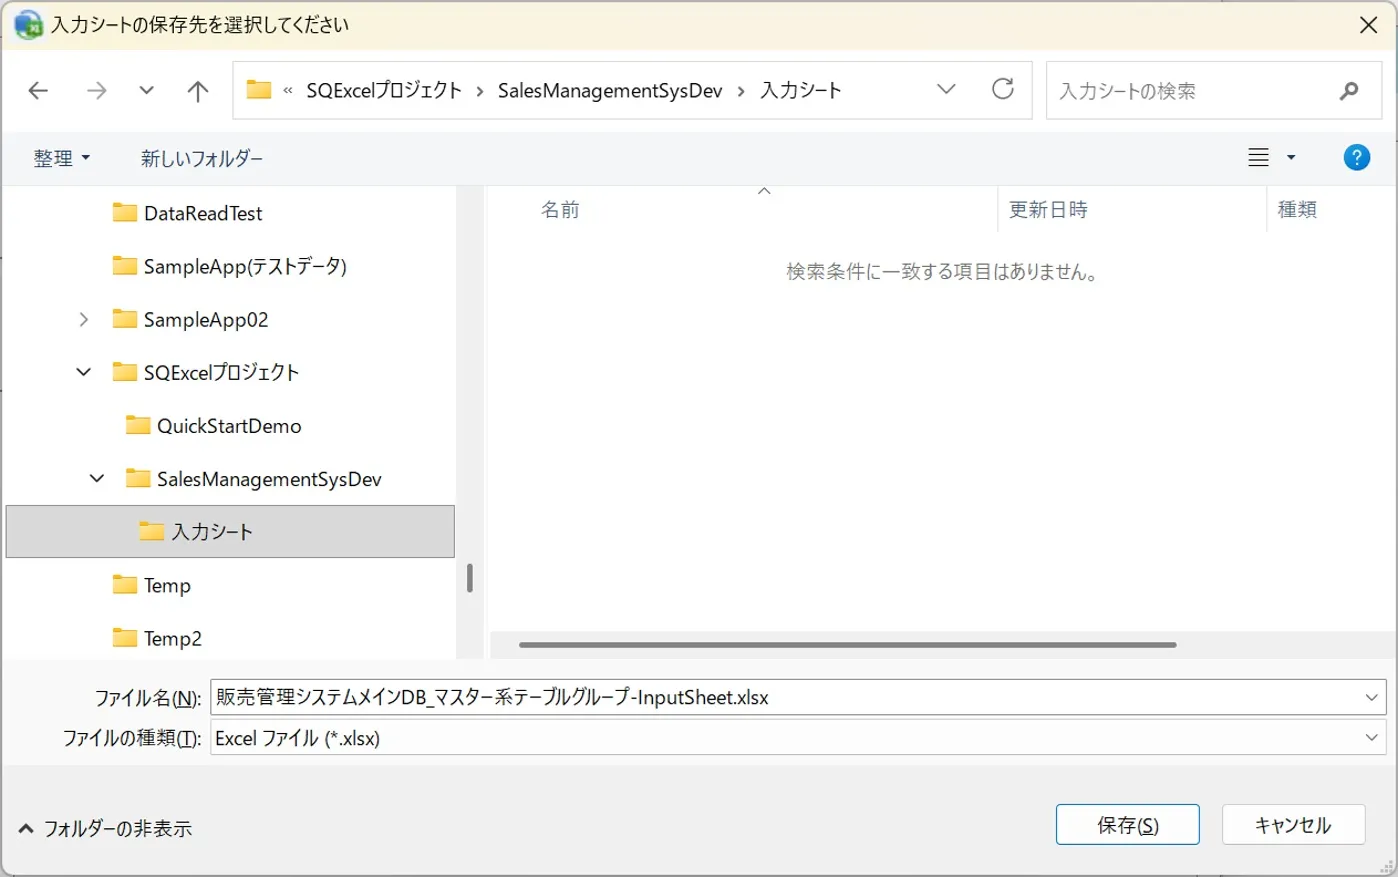The width and height of the screenshot is (1398, 877).
Task: Click the search magnifier icon
Action: tap(1349, 91)
